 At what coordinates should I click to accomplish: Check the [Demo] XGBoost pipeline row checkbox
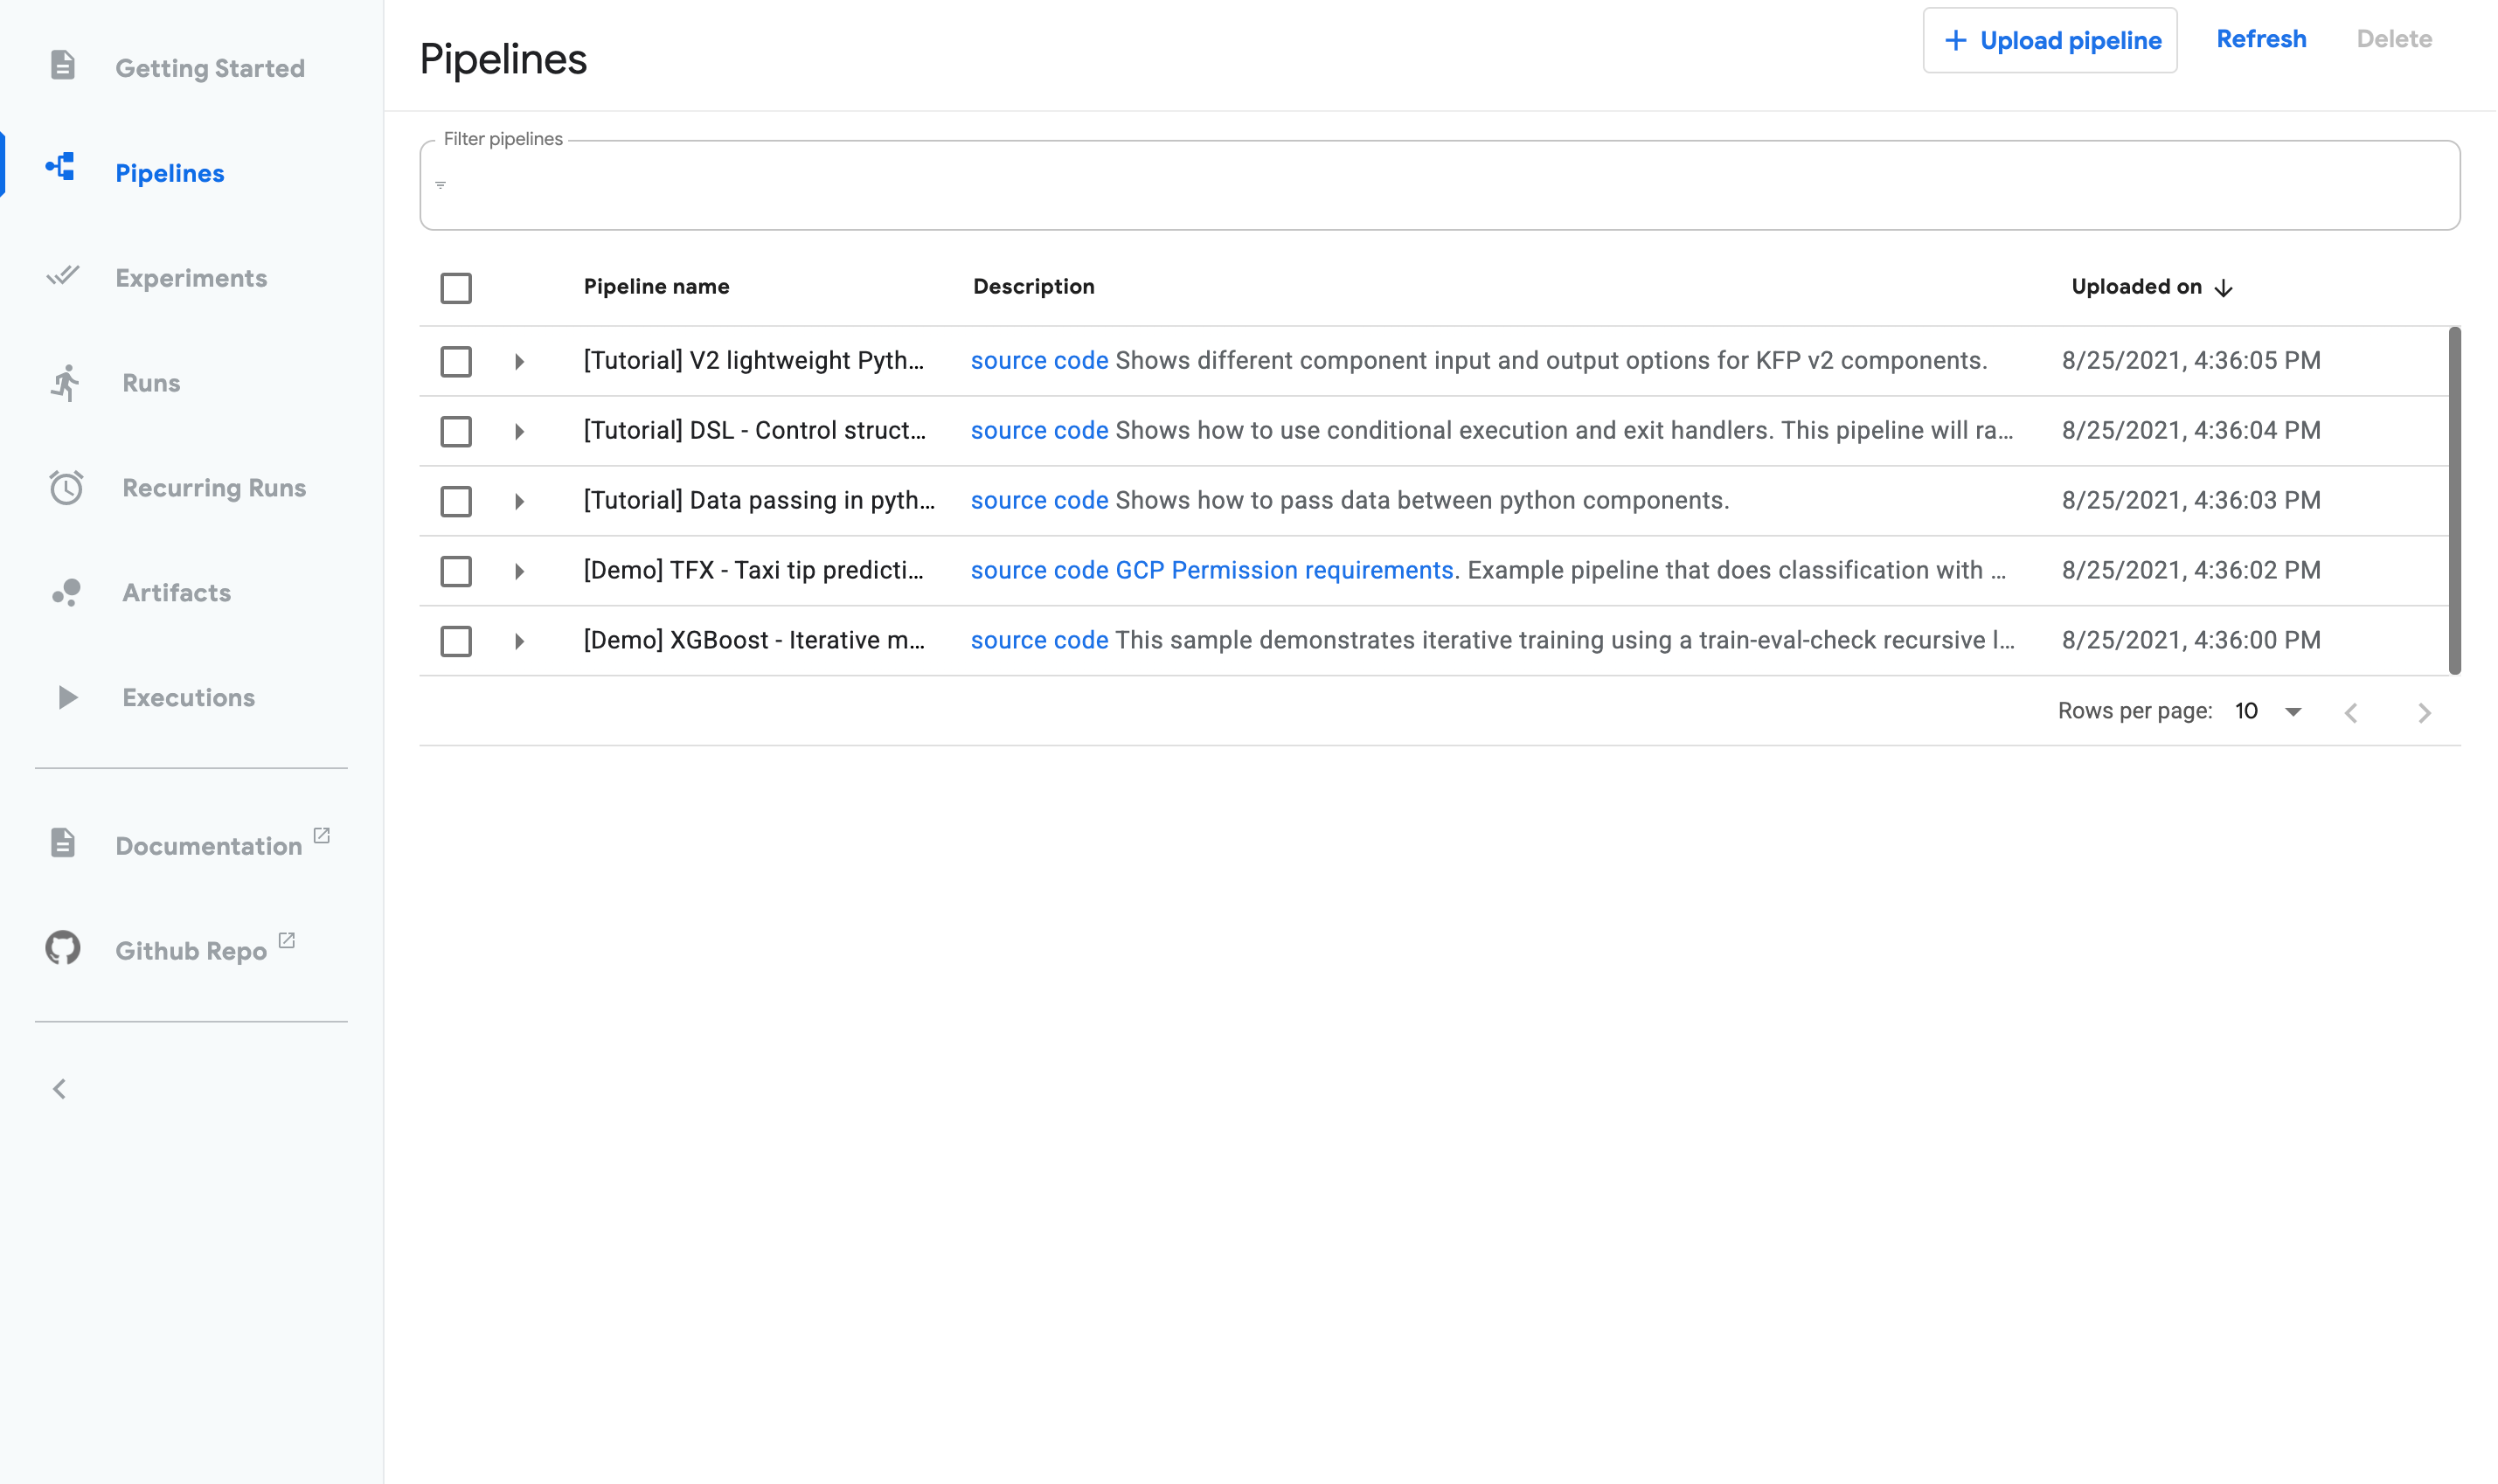tap(456, 641)
